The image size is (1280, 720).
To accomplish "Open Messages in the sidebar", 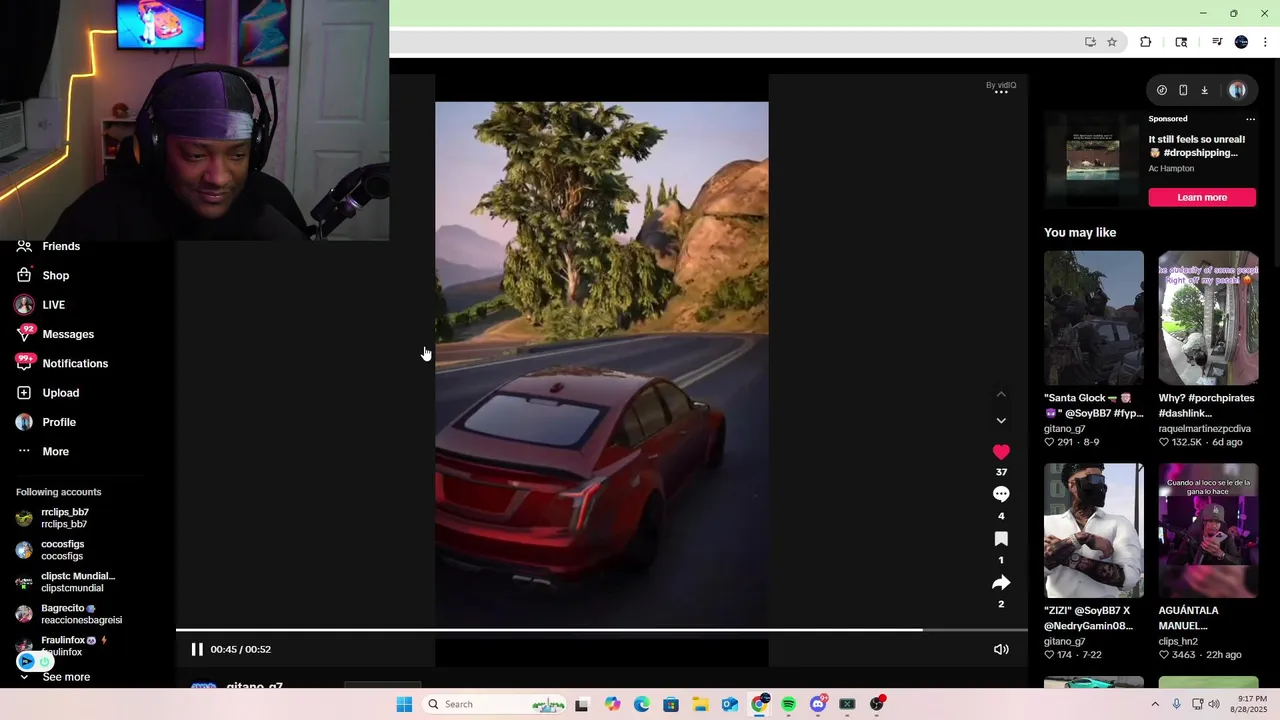I will click(68, 334).
